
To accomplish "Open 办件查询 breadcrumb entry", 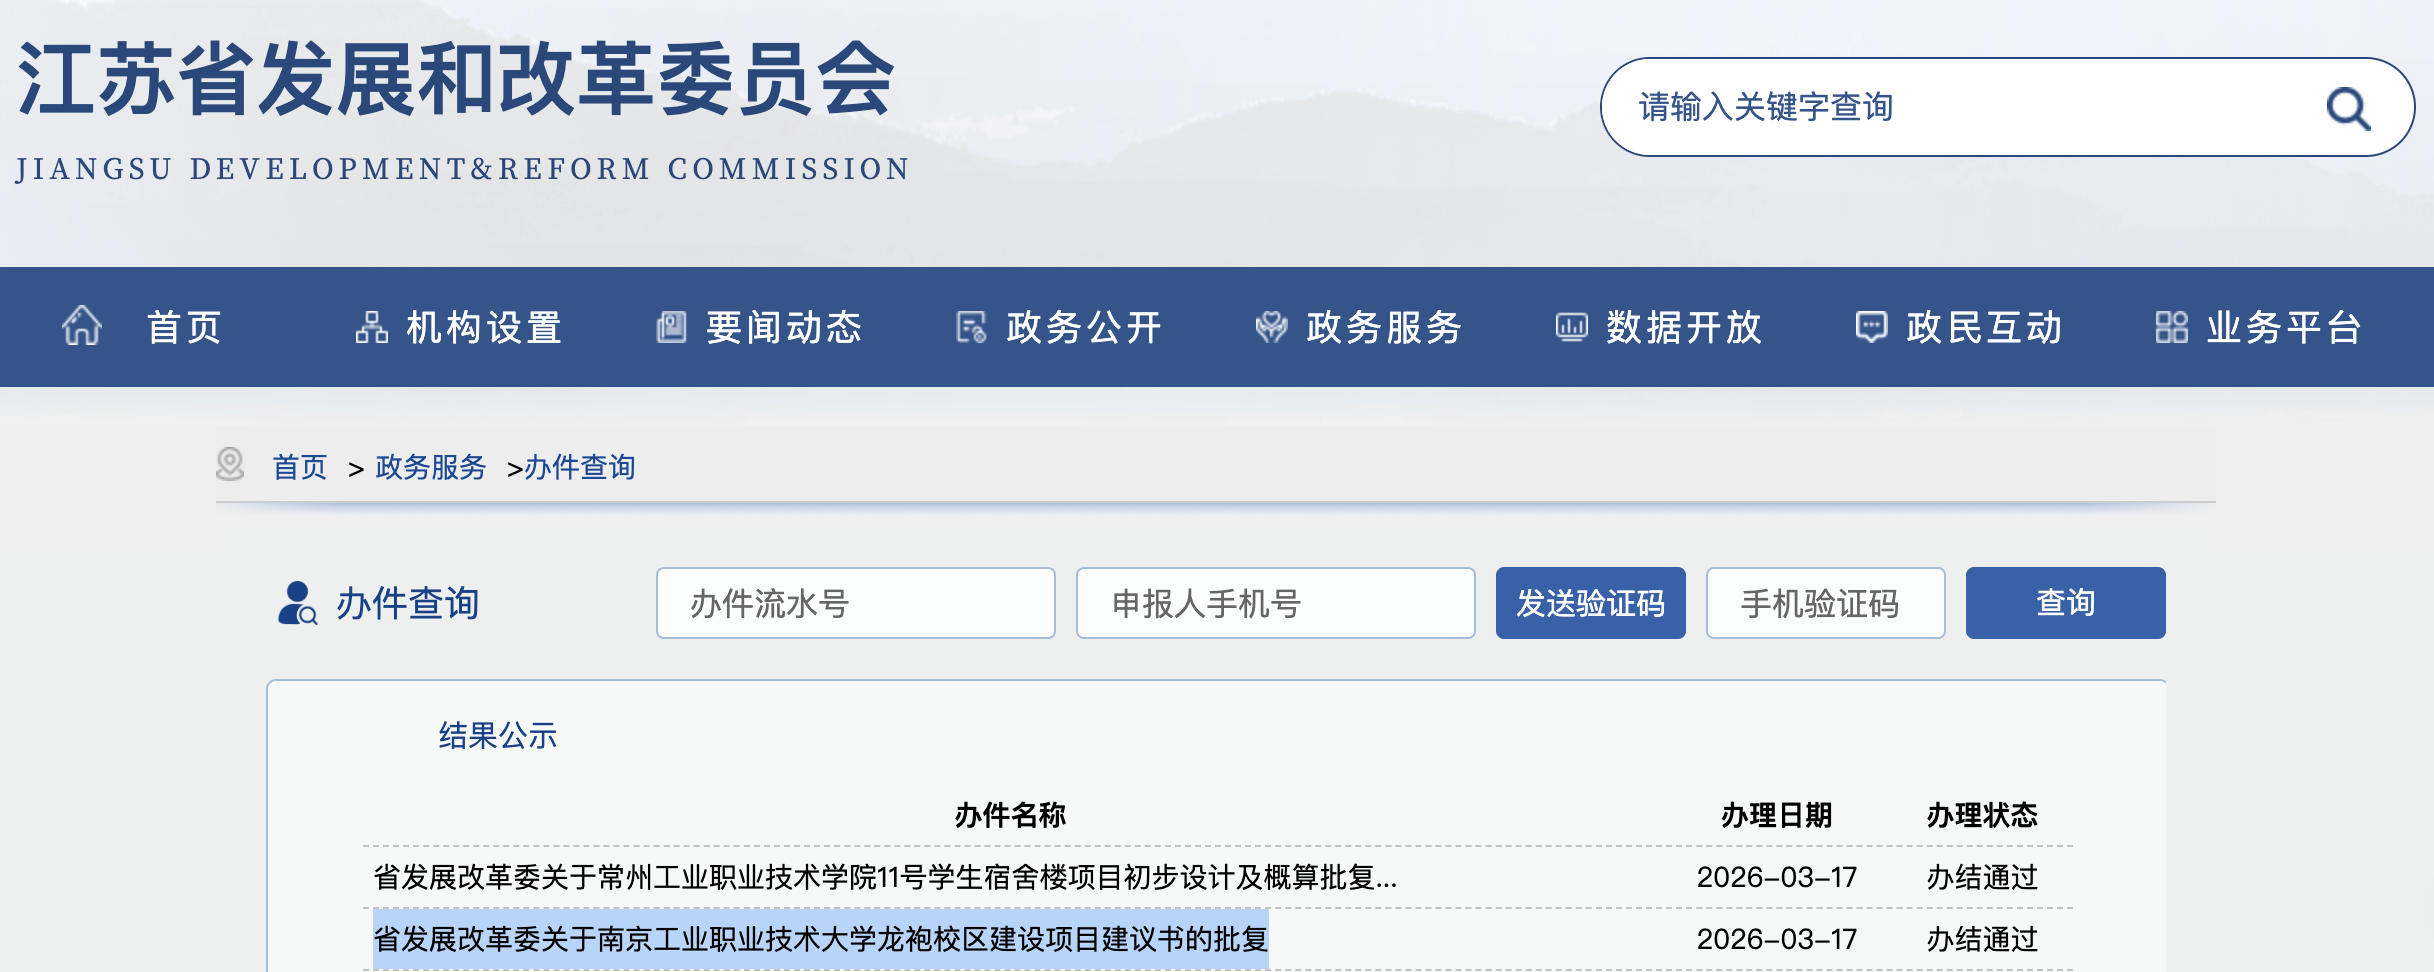I will tap(578, 466).
